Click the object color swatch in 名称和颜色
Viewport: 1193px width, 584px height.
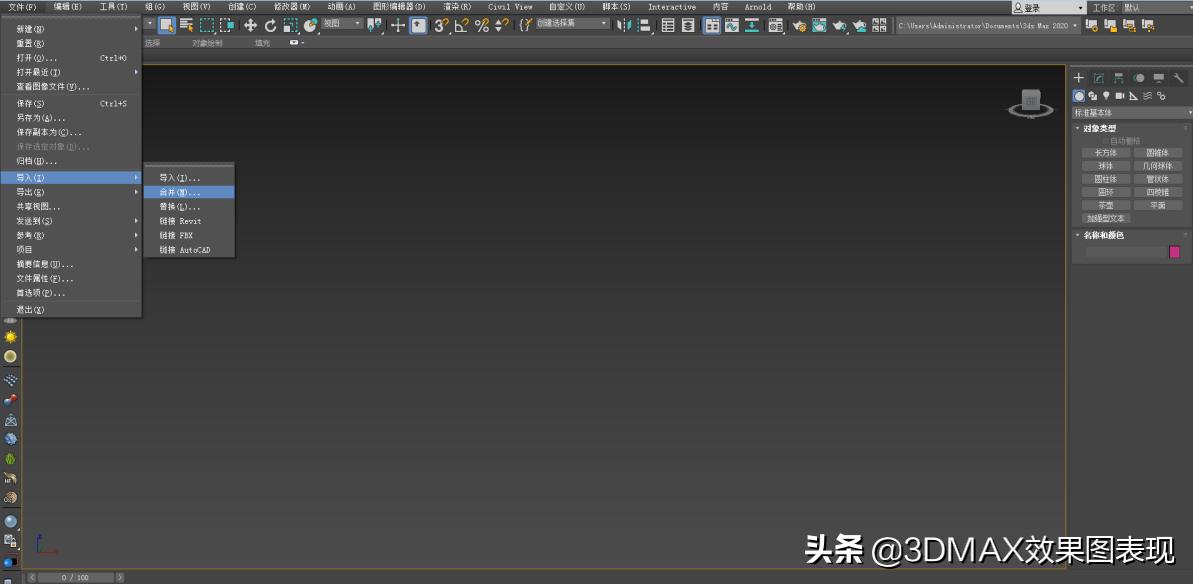[x=1173, y=252]
